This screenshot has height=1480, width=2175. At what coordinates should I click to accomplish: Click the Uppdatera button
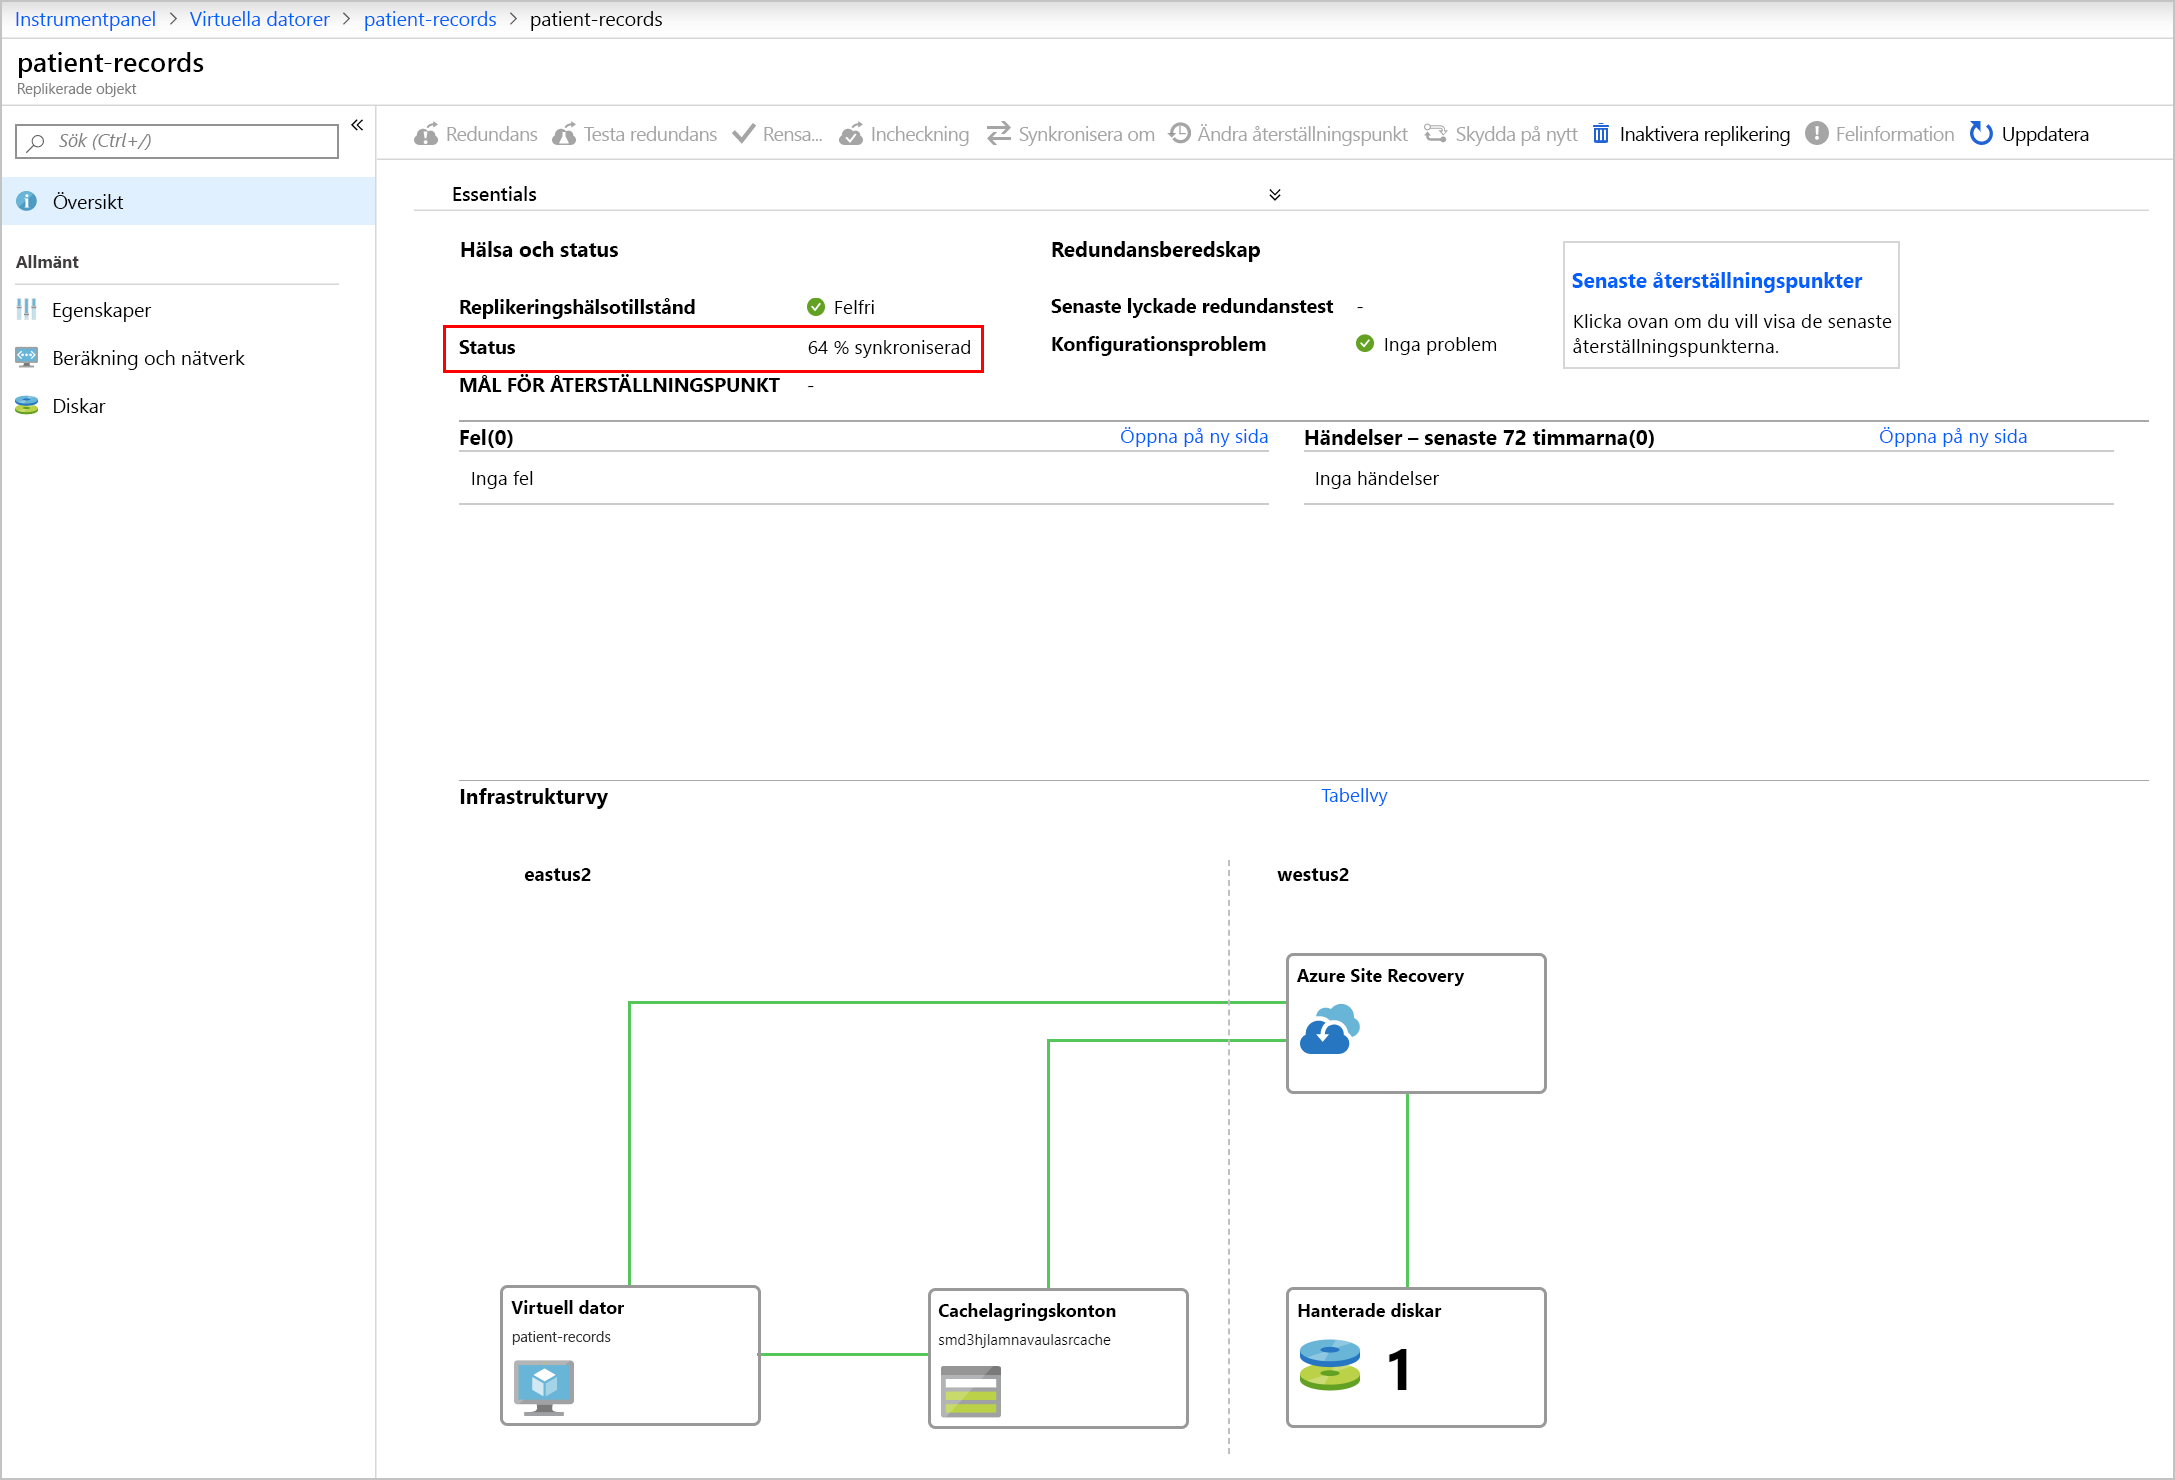point(2030,134)
